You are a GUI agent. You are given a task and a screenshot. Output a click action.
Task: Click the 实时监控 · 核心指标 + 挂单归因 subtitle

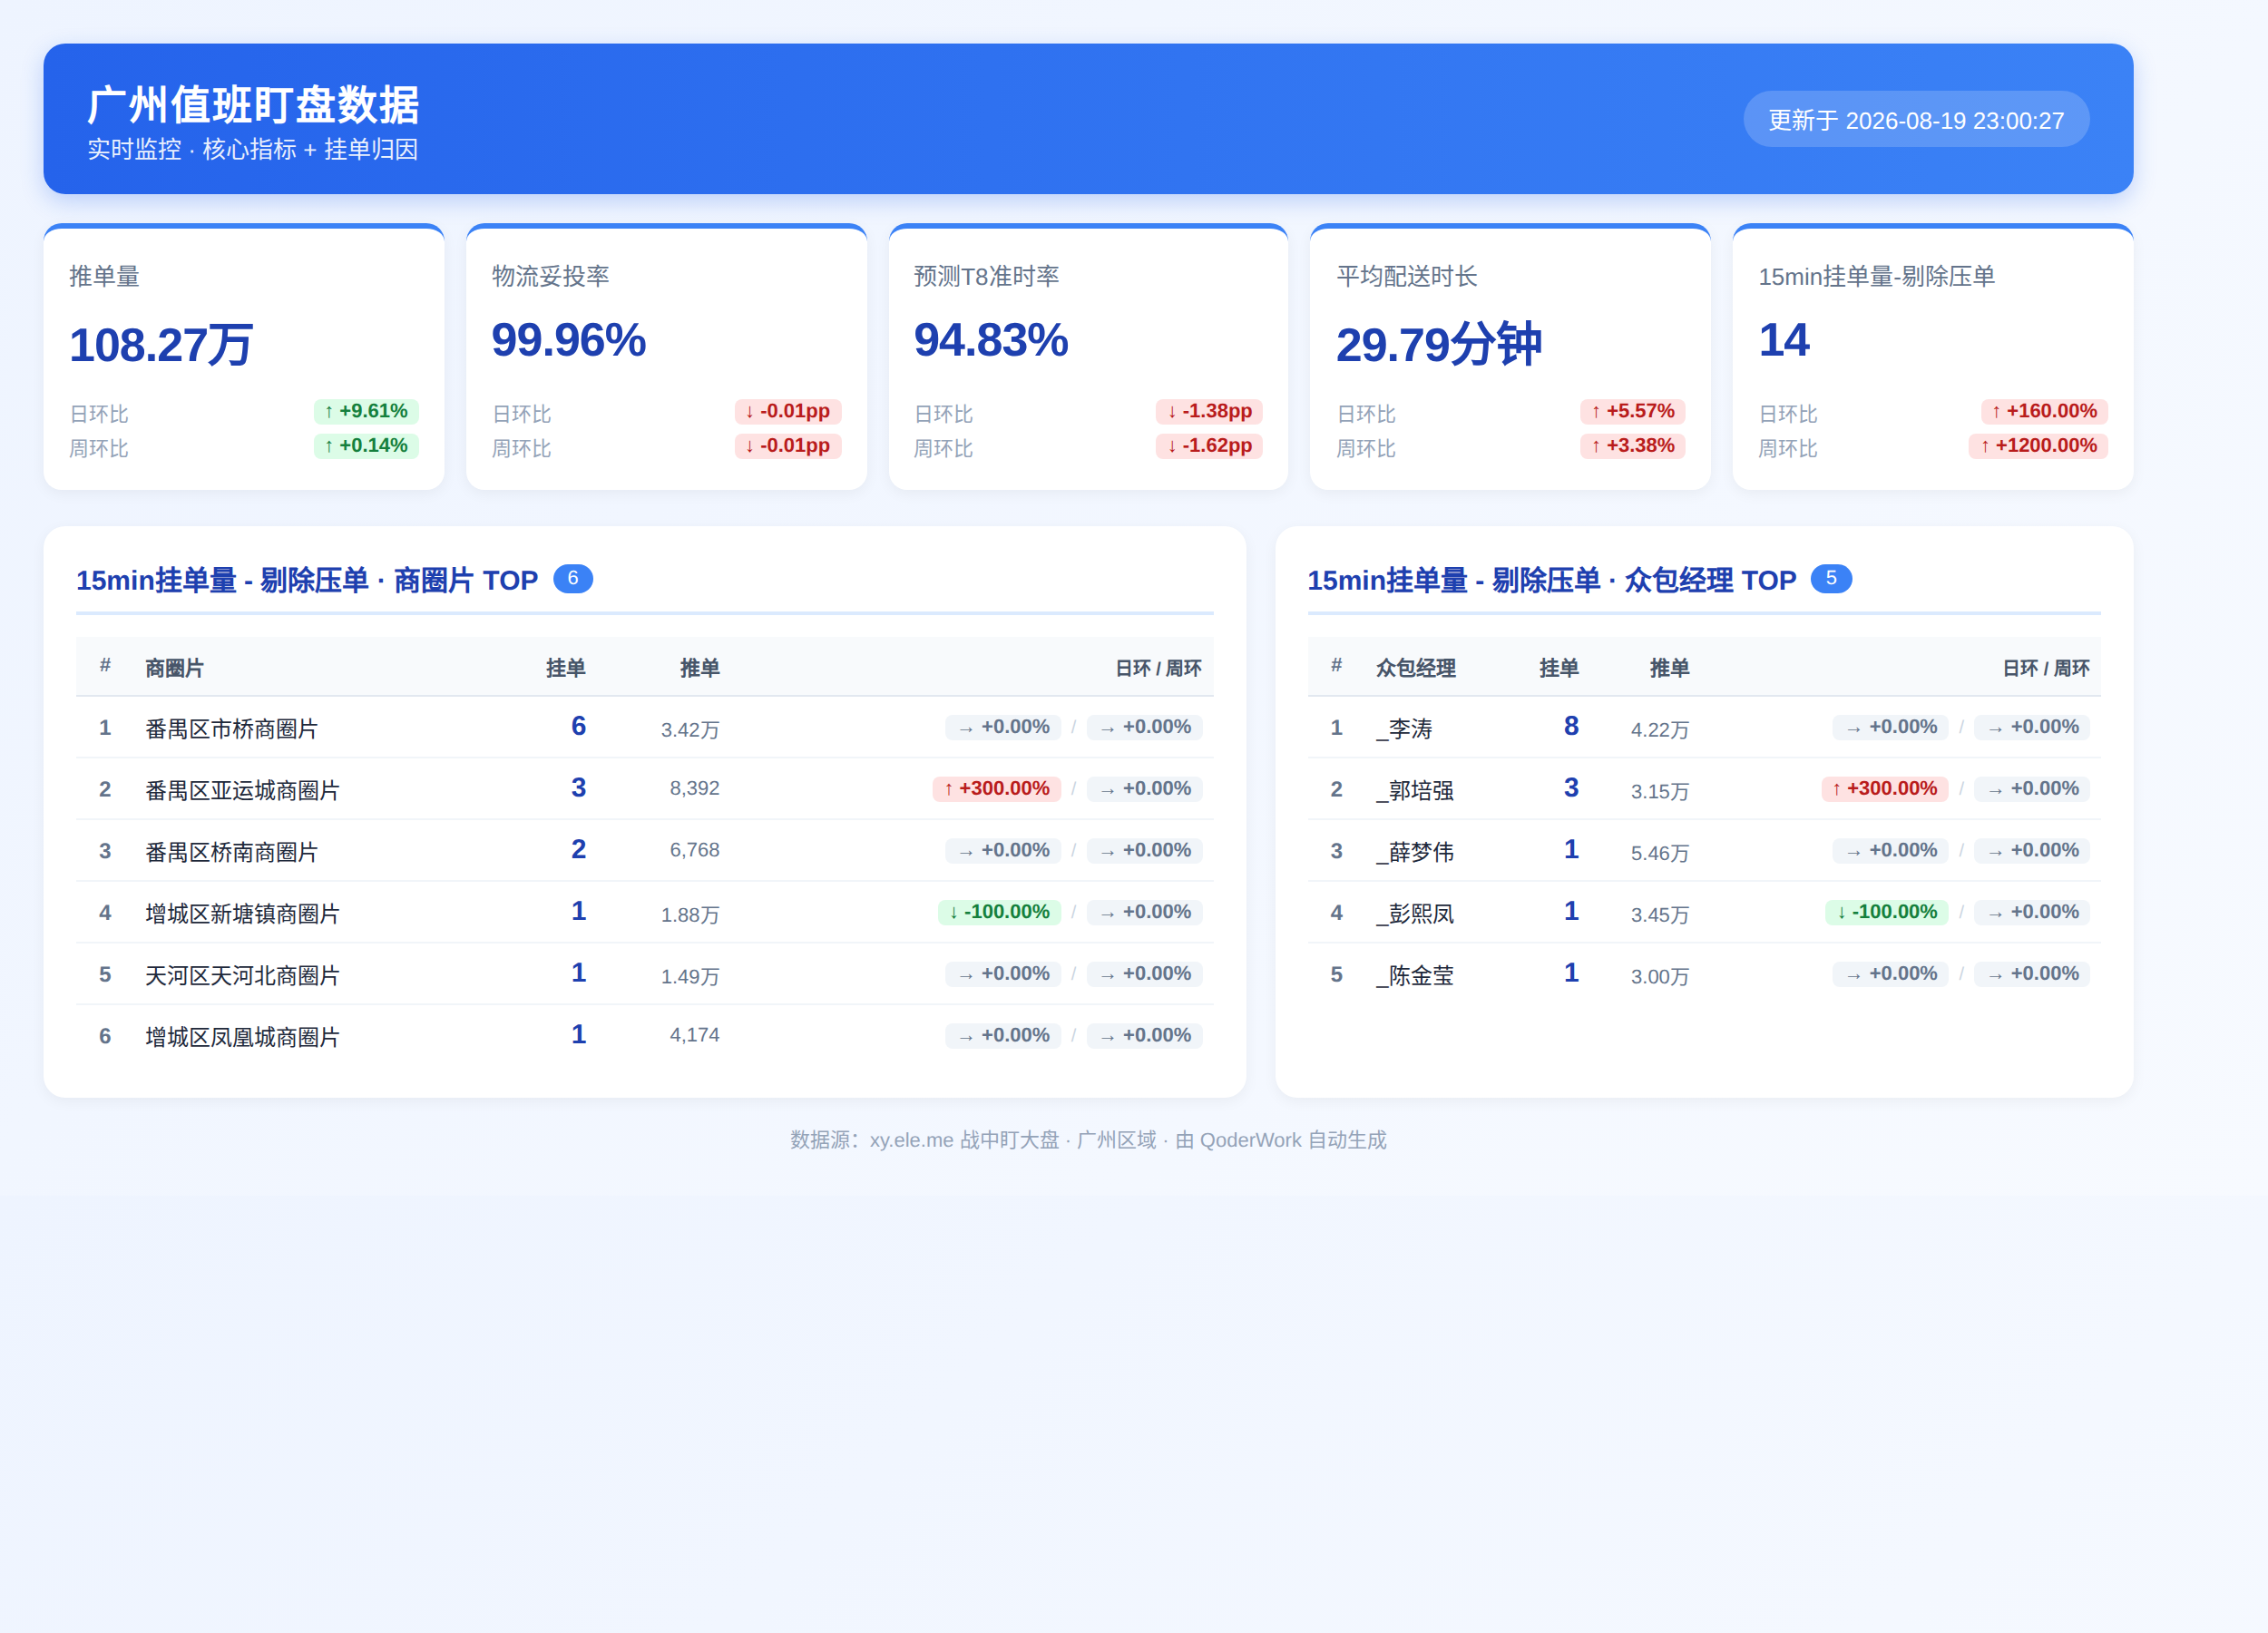(x=253, y=150)
